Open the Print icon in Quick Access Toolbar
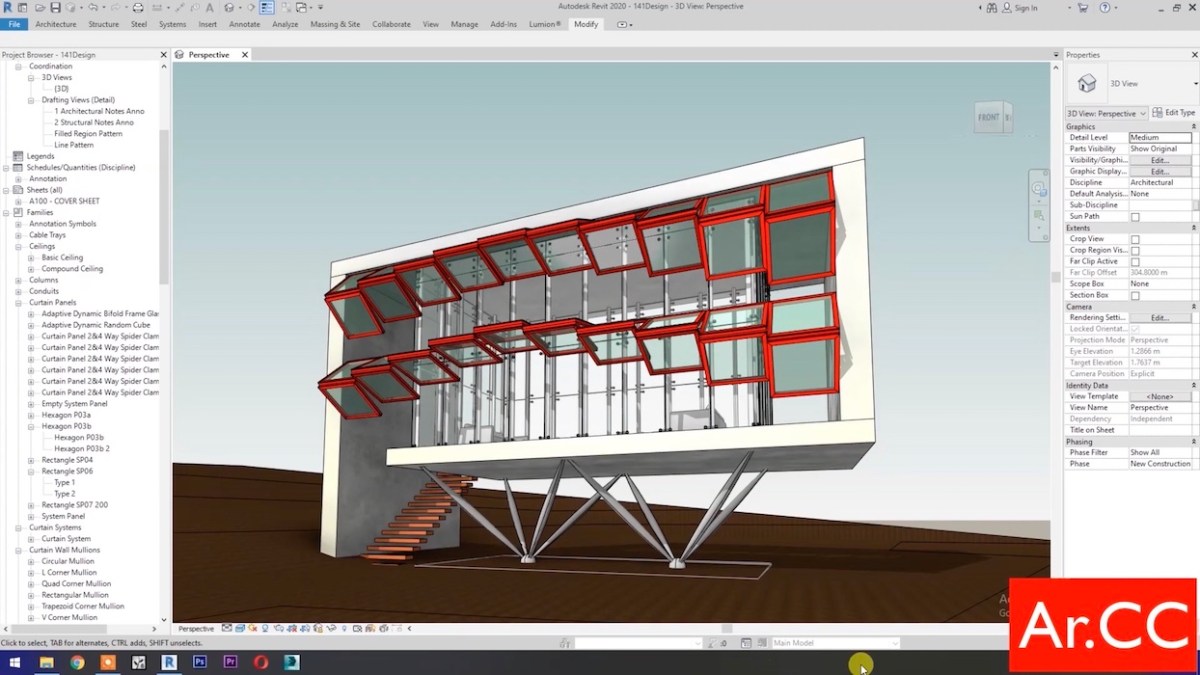 (138, 7)
